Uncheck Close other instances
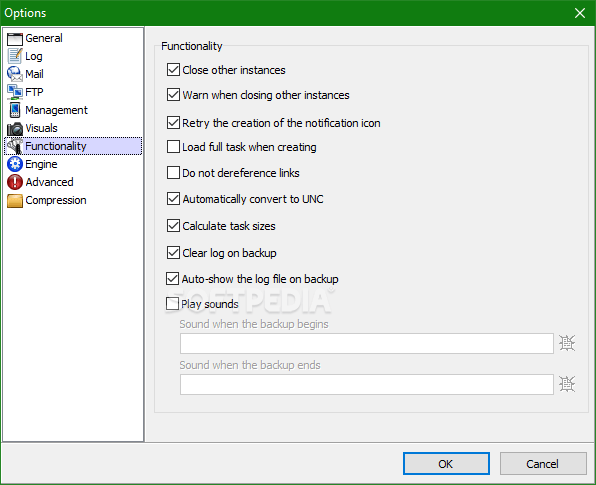 pos(173,70)
